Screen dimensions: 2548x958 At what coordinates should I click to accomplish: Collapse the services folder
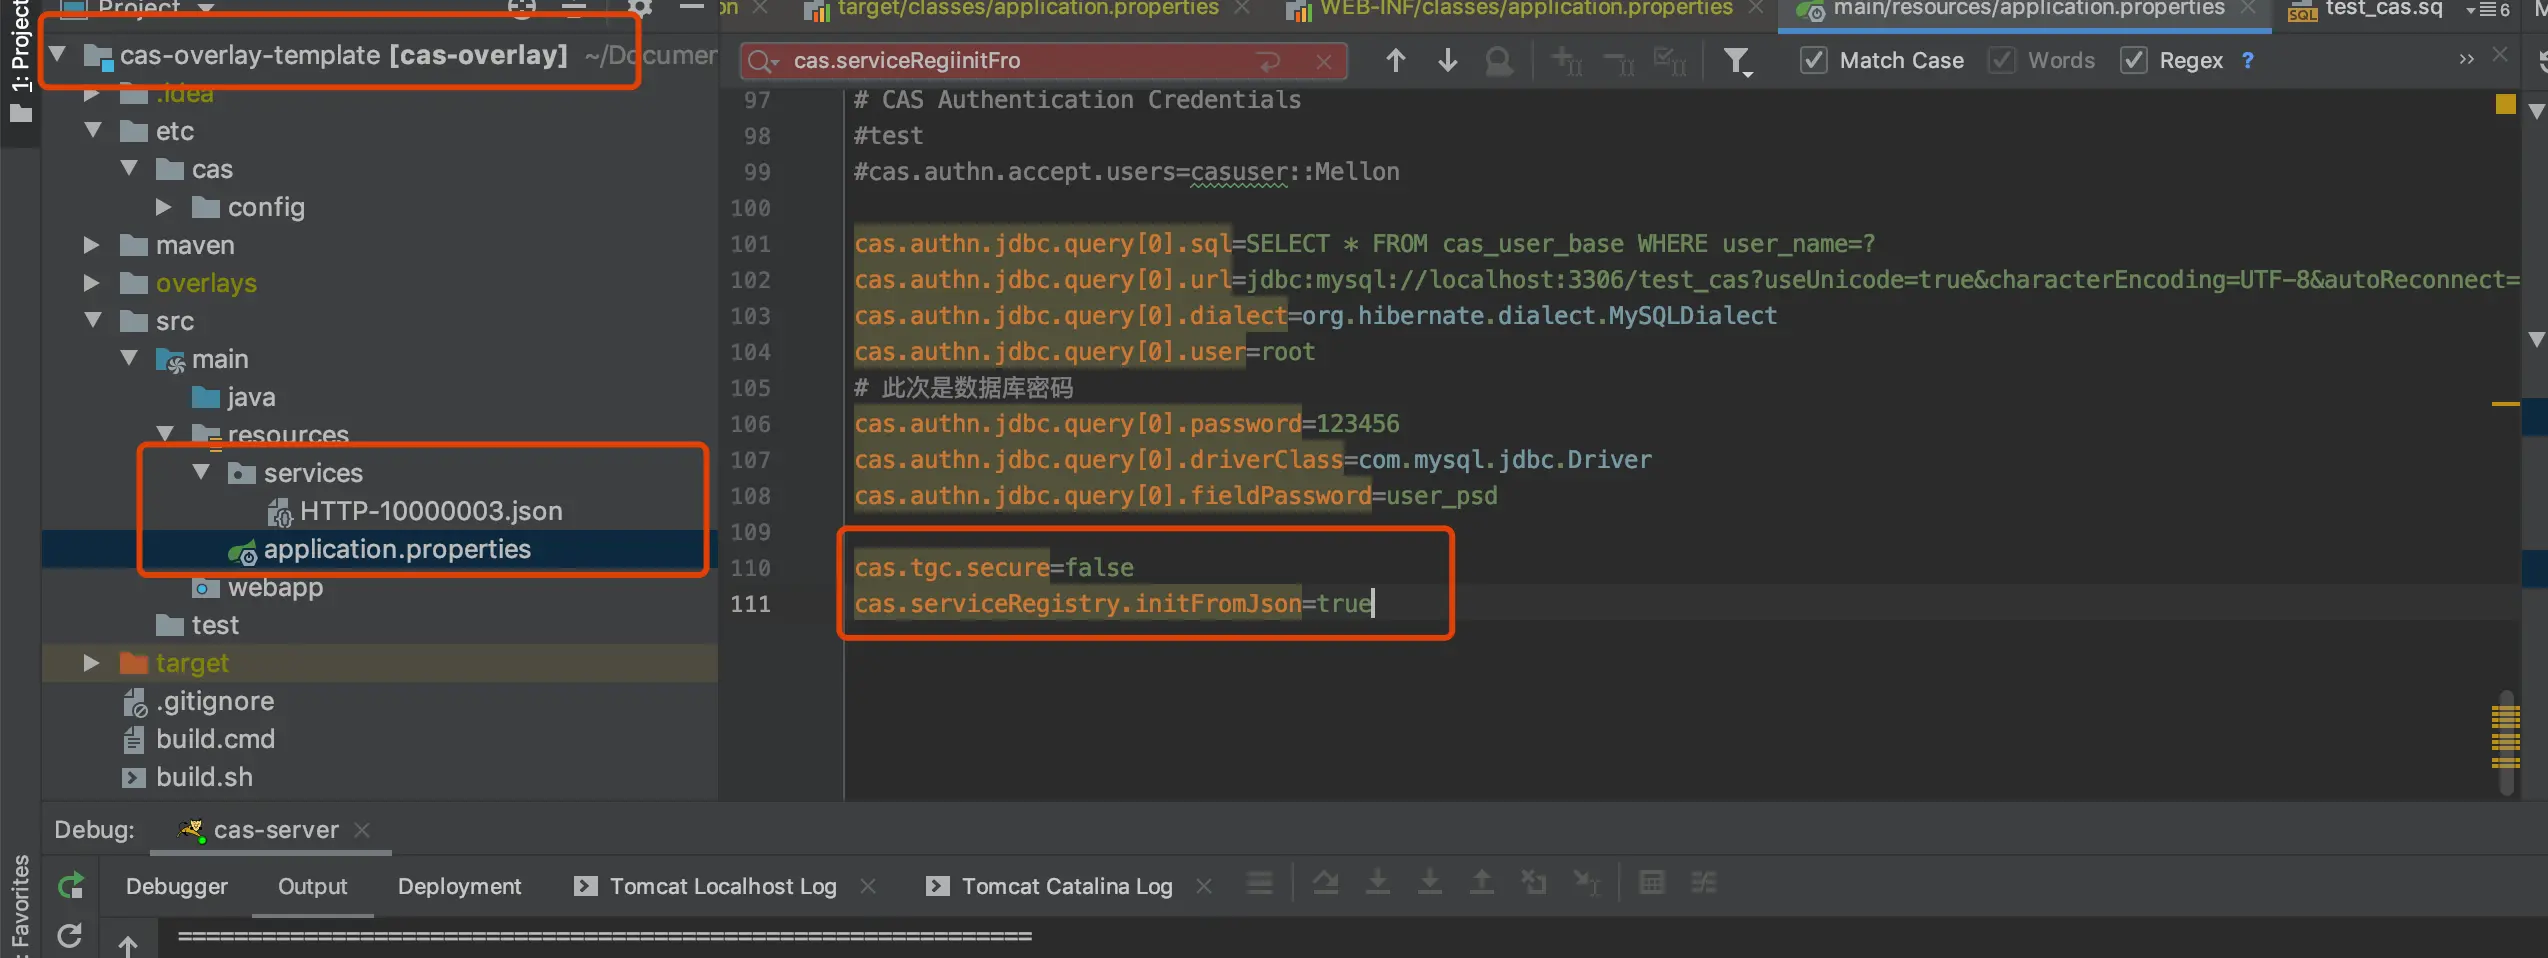pyautogui.click(x=201, y=471)
